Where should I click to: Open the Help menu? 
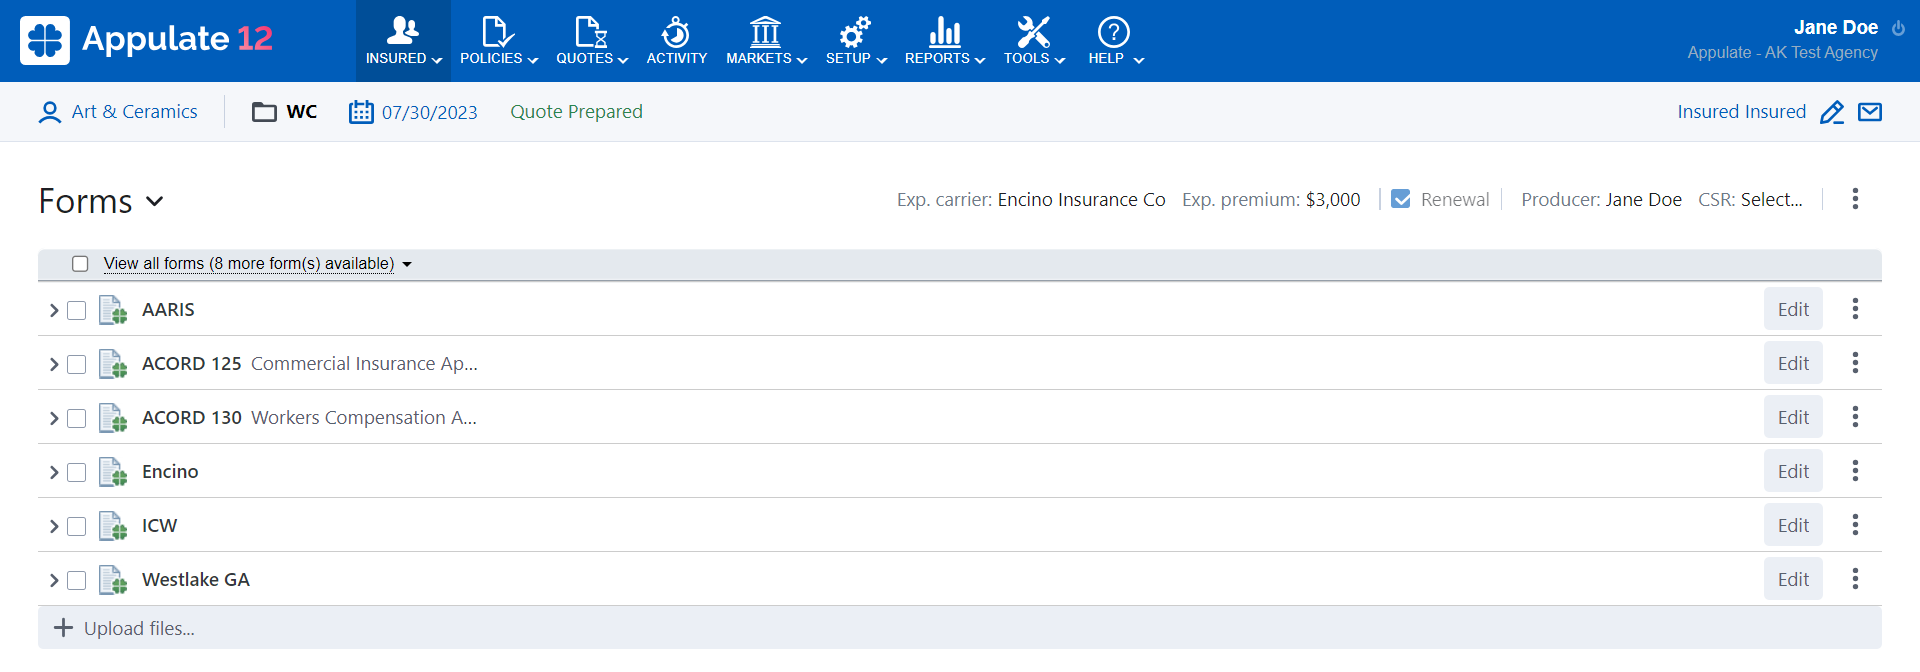[x=1115, y=41]
